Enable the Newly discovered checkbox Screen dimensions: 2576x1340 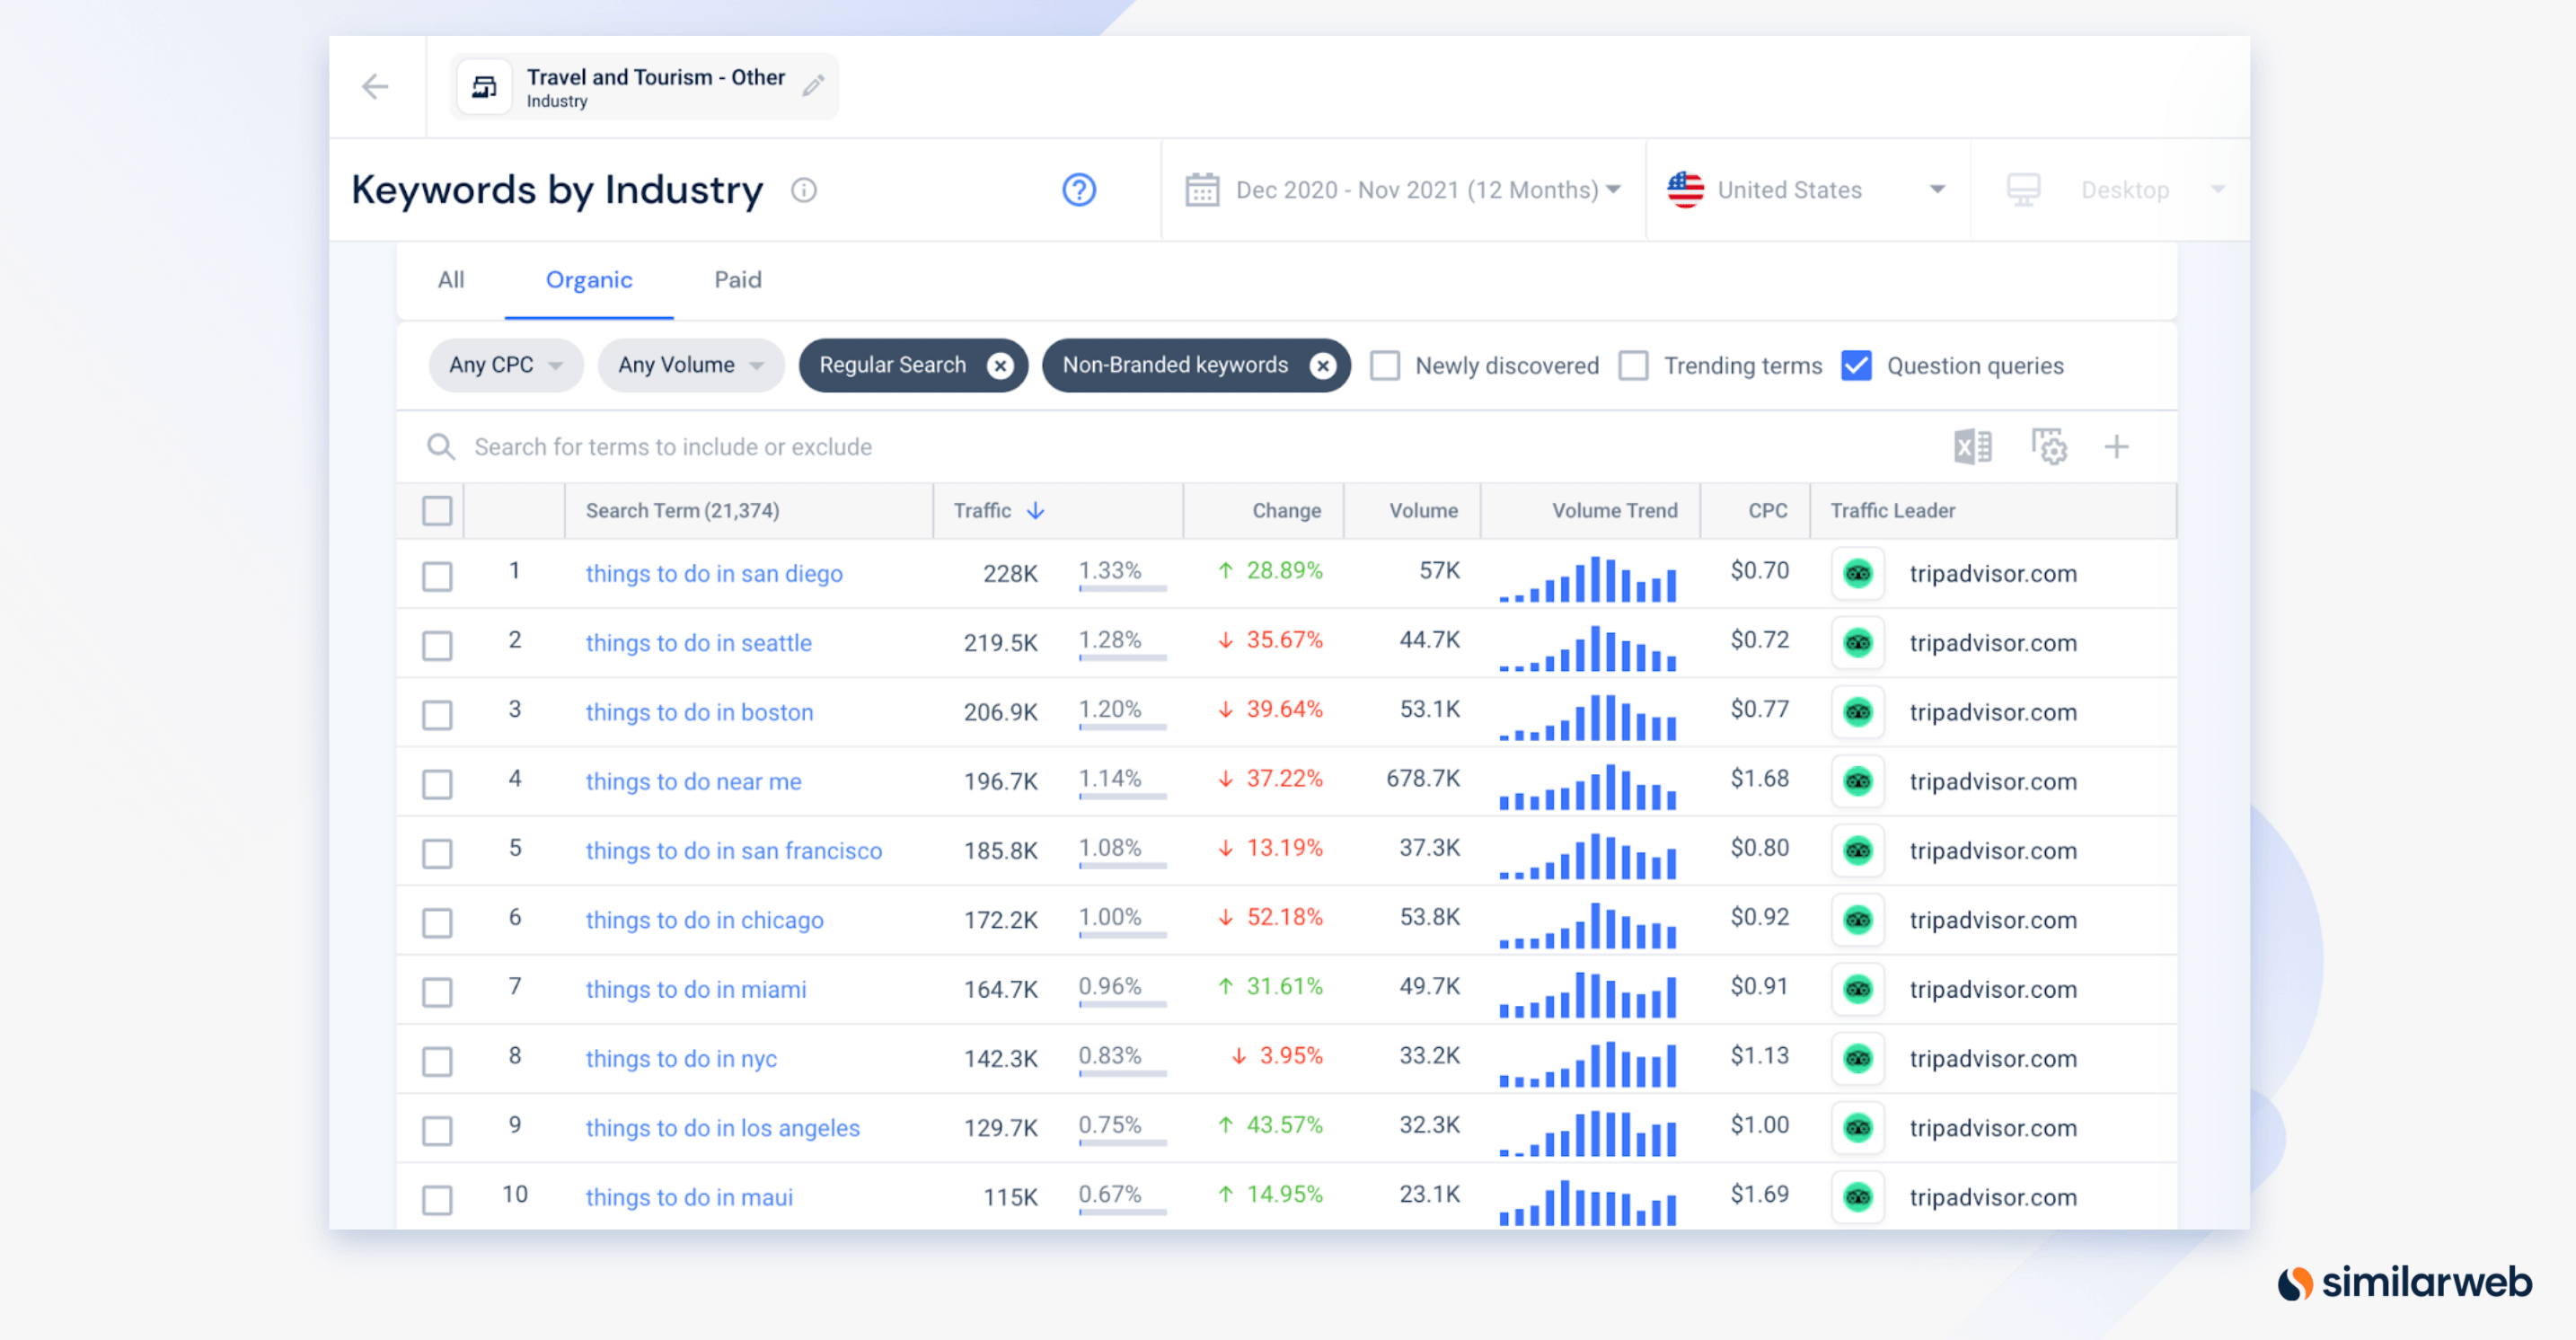tap(1385, 366)
